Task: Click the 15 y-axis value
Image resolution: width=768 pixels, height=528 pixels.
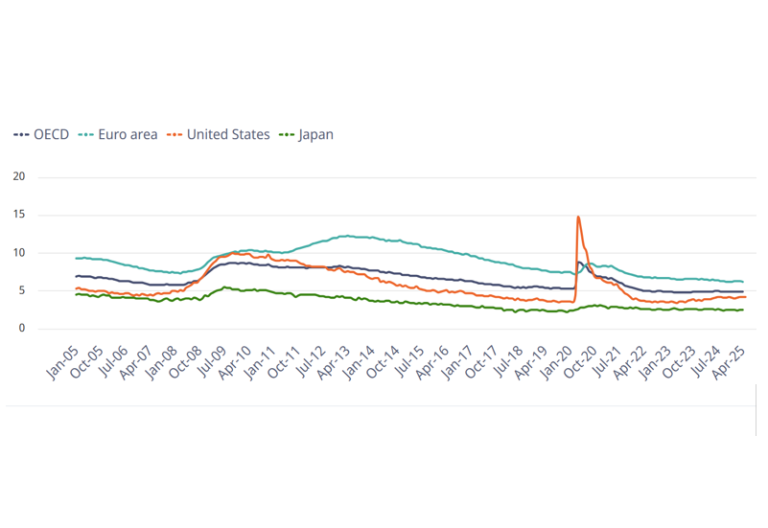Action: tap(17, 215)
